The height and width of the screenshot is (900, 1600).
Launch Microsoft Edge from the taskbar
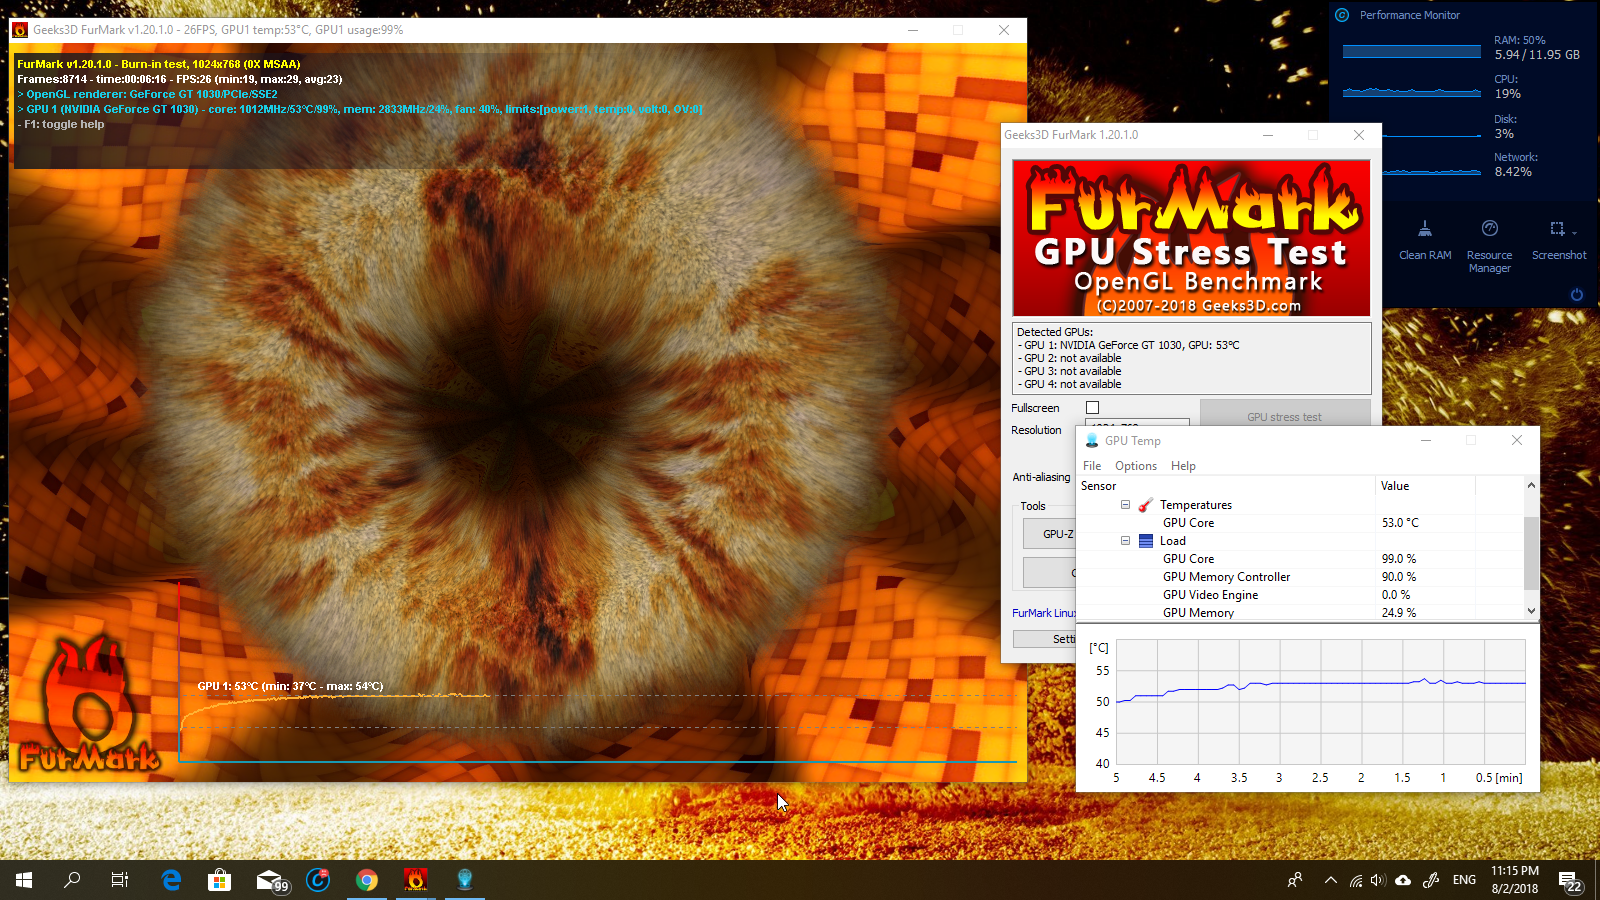tap(171, 880)
